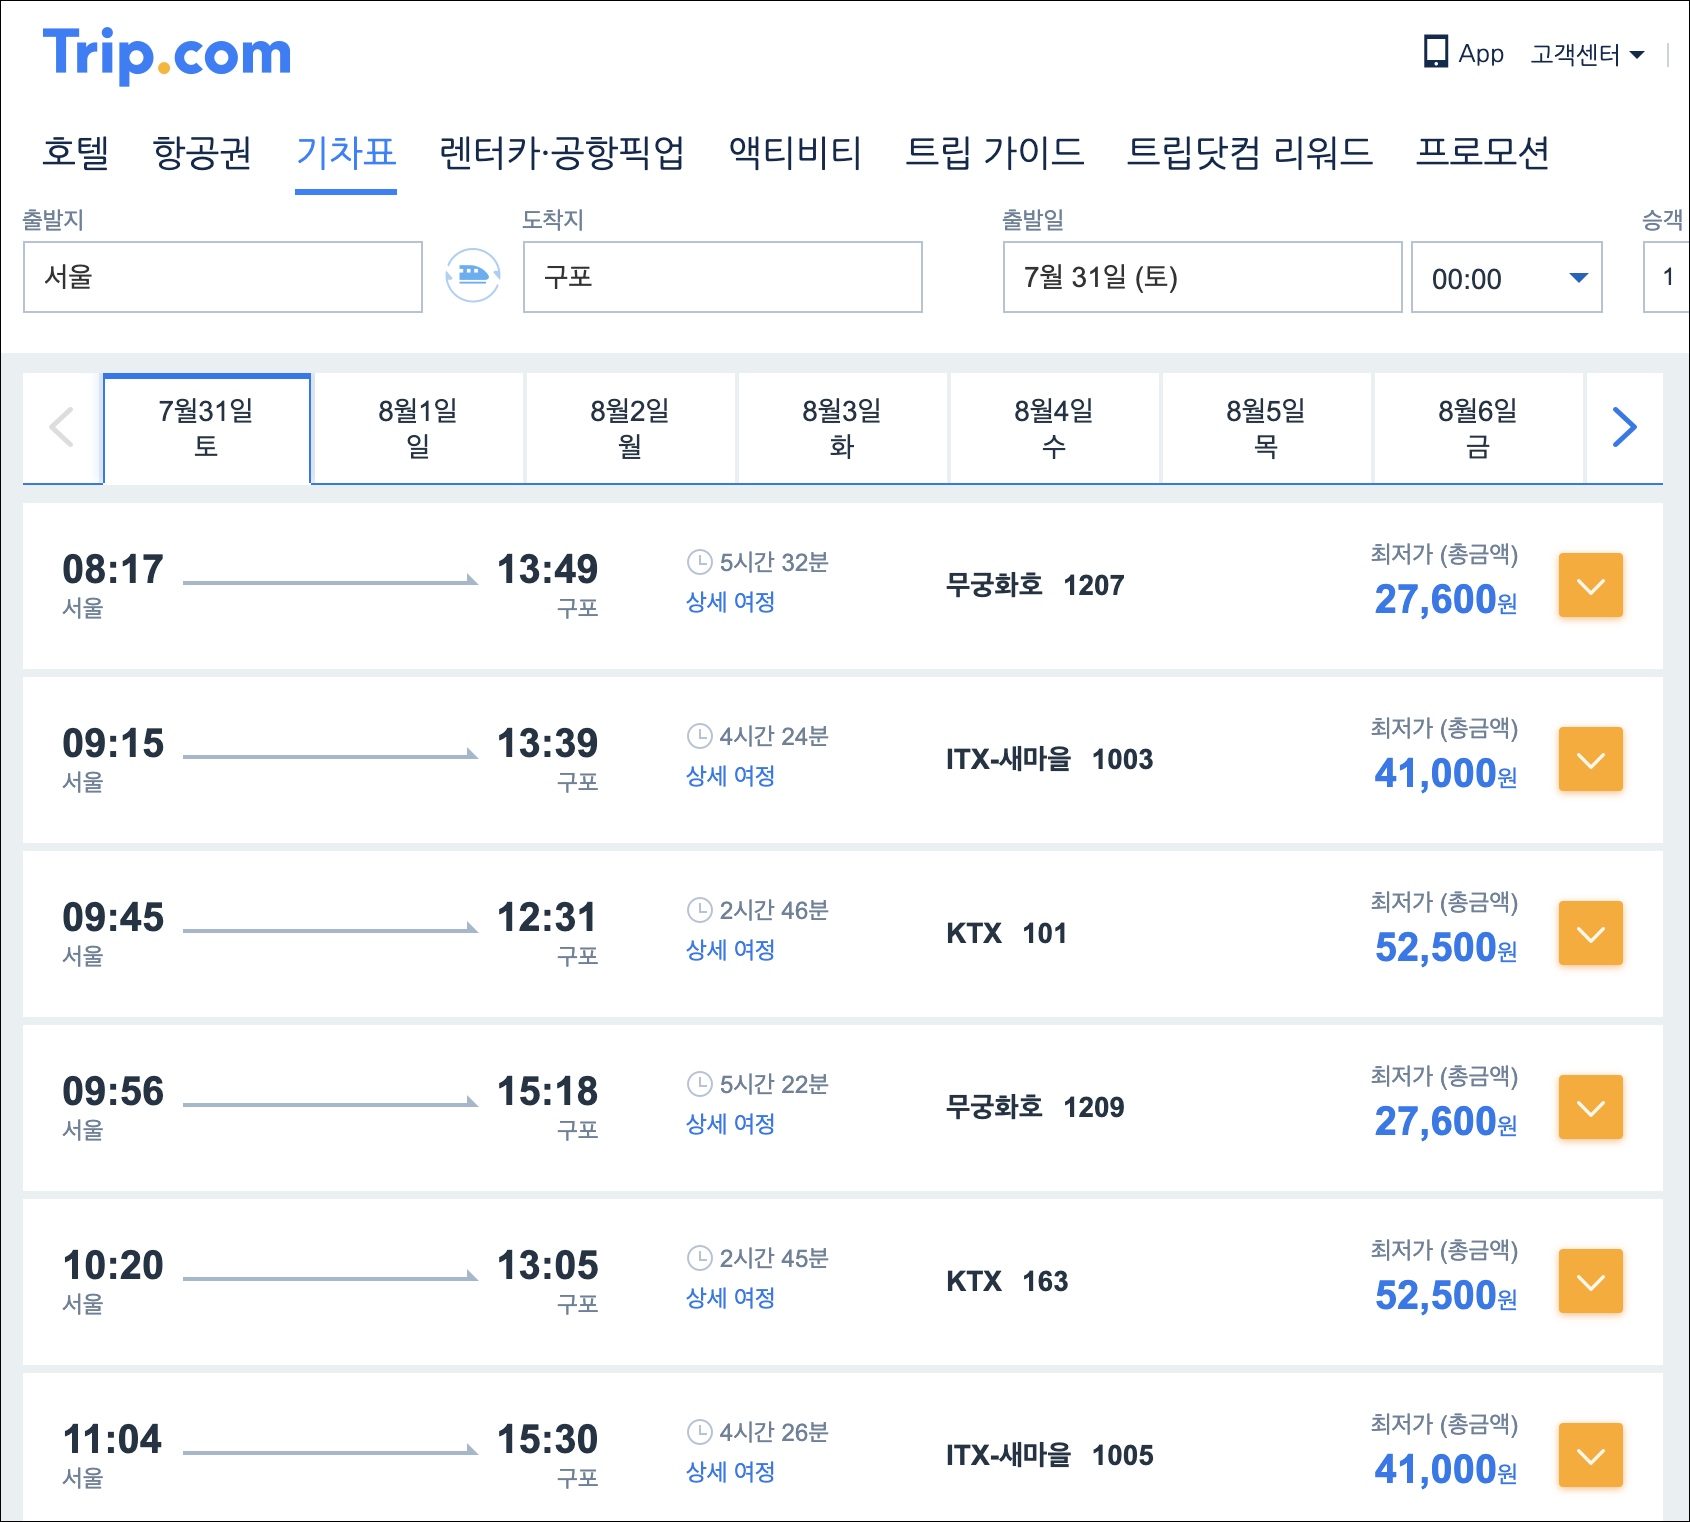The width and height of the screenshot is (1690, 1522).
Task: Go to next dates with the right arrow
Action: pyautogui.click(x=1624, y=428)
